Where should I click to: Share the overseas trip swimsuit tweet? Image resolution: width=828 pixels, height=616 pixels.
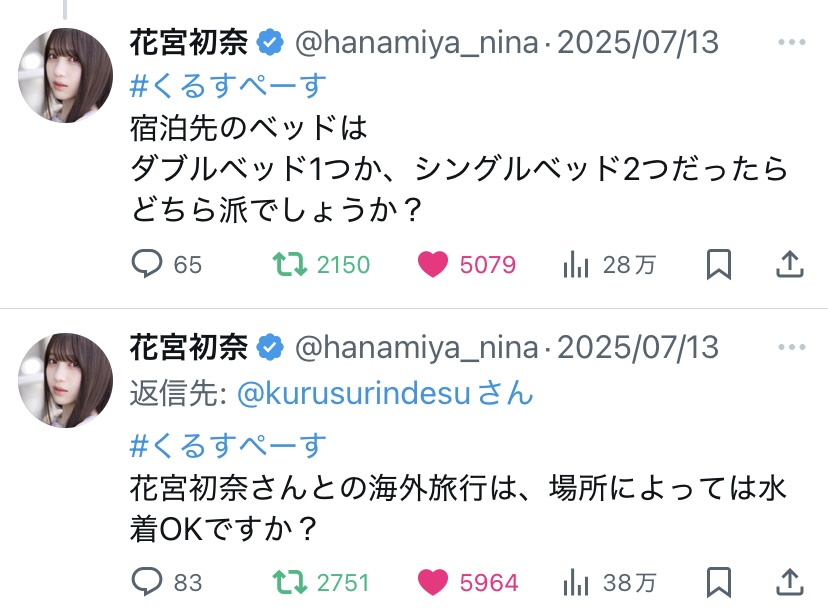tap(789, 581)
